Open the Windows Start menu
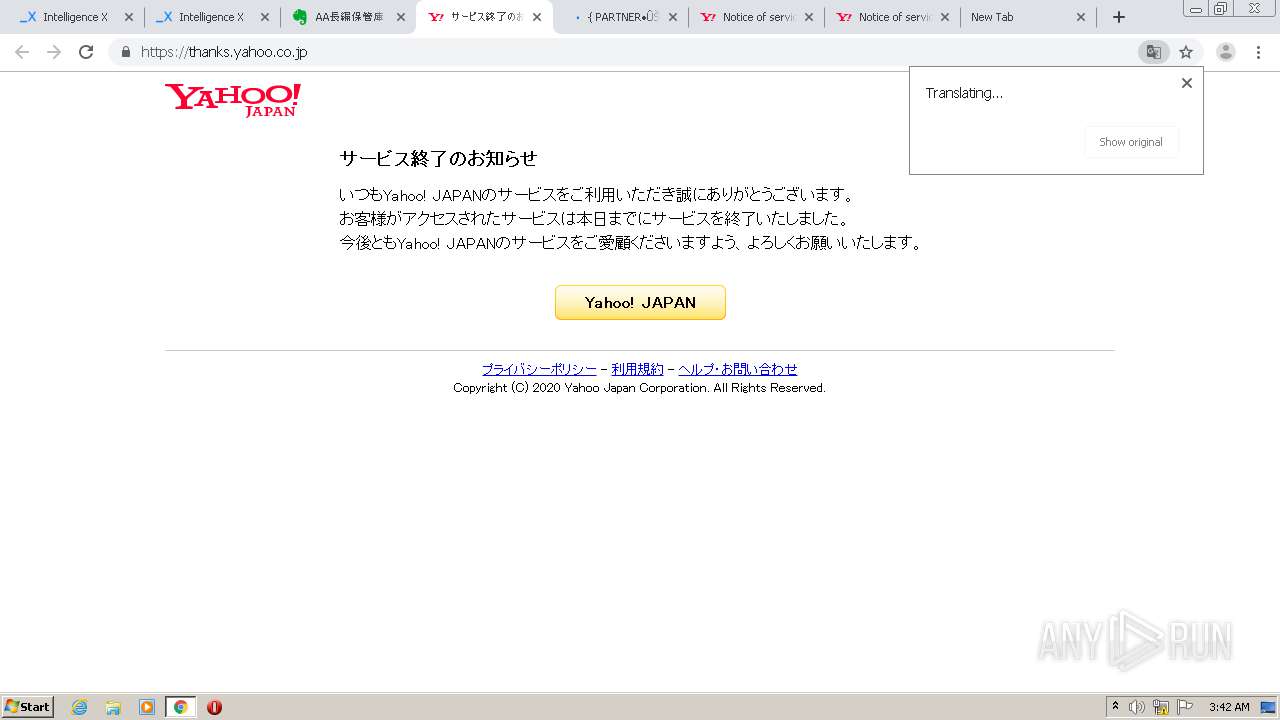The height and width of the screenshot is (720, 1280). pyautogui.click(x=27, y=706)
